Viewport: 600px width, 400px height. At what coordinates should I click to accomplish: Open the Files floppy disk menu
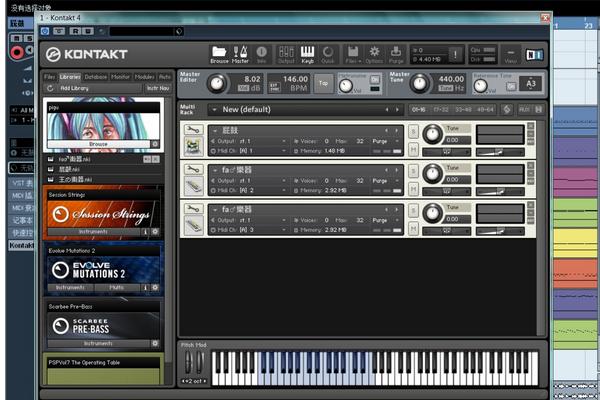point(353,55)
